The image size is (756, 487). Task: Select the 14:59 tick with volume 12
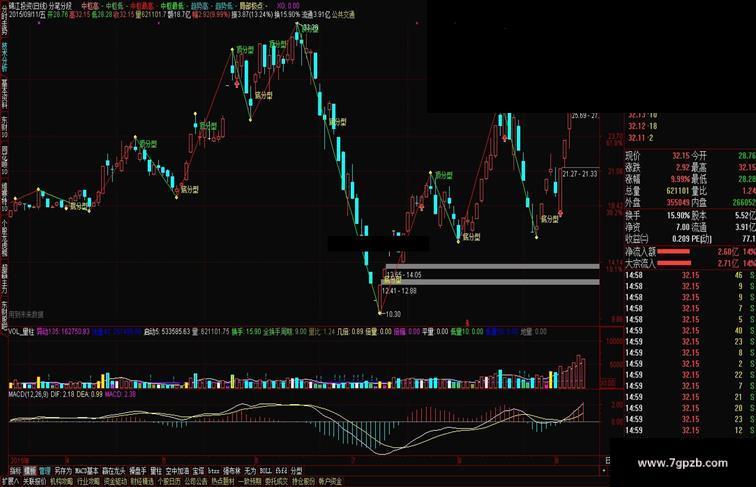pyautogui.click(x=690, y=431)
